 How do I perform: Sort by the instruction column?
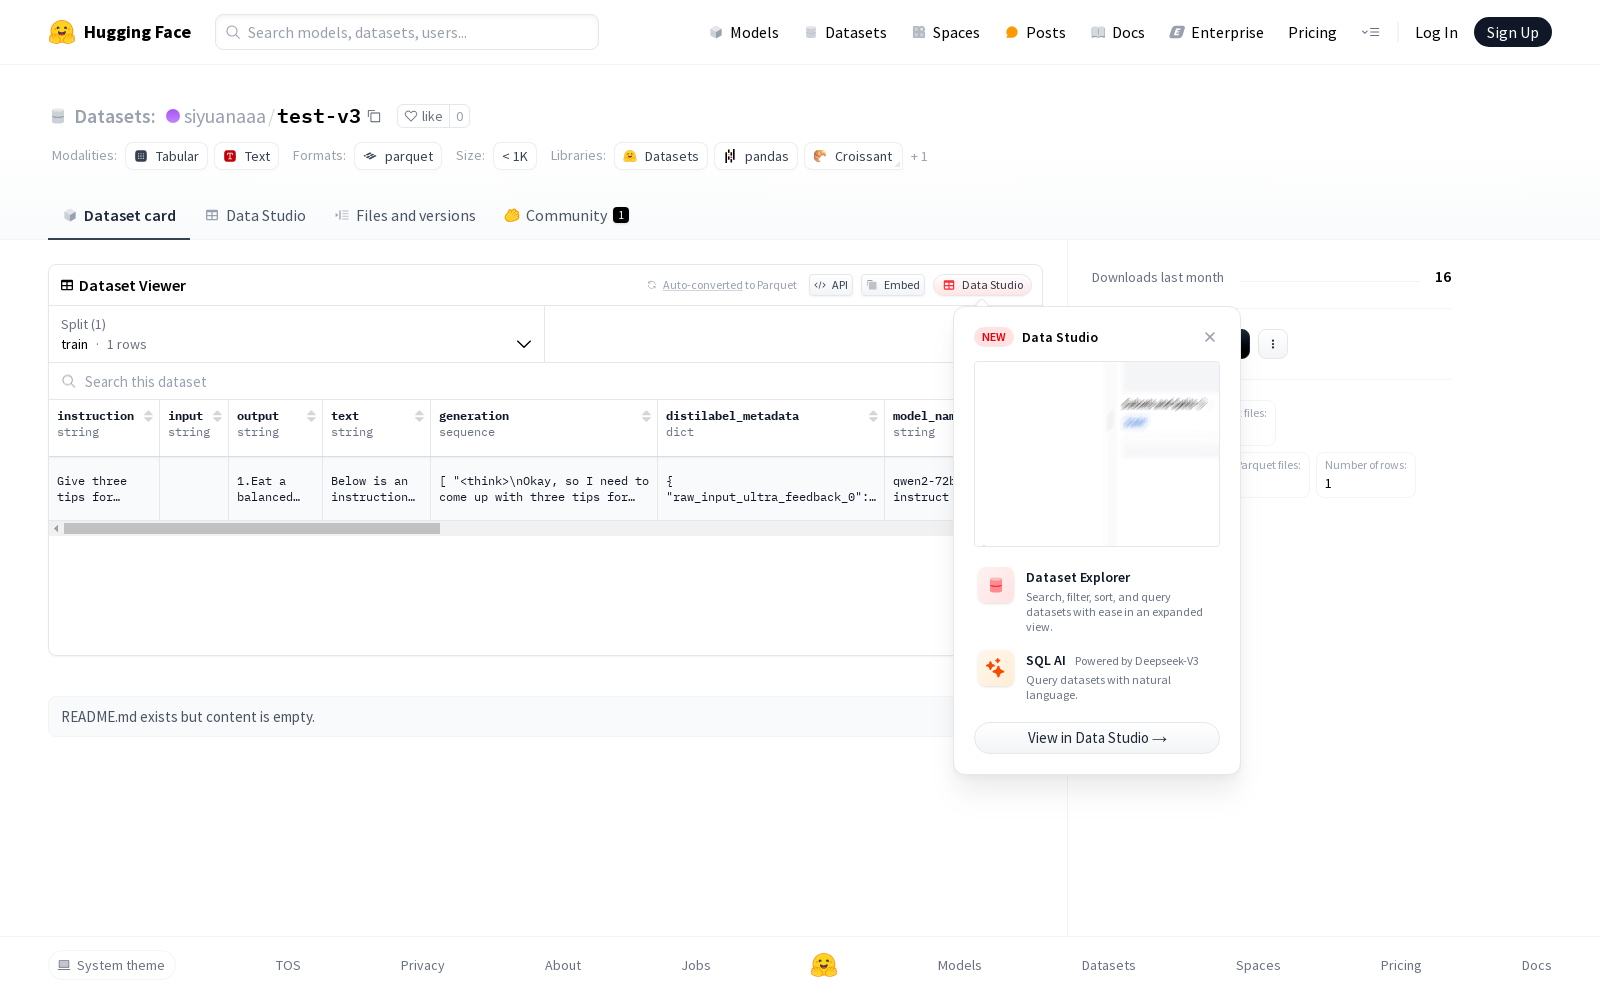pyautogui.click(x=148, y=416)
